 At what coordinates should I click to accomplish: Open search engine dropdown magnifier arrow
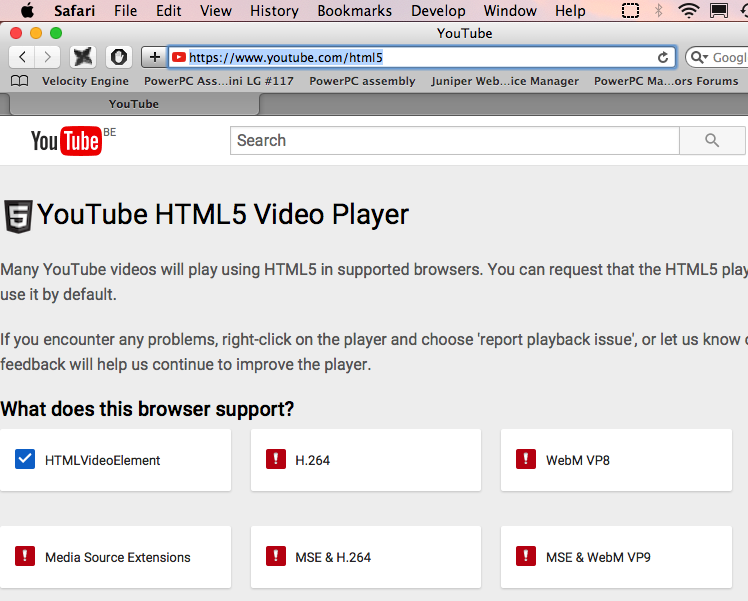(x=699, y=57)
